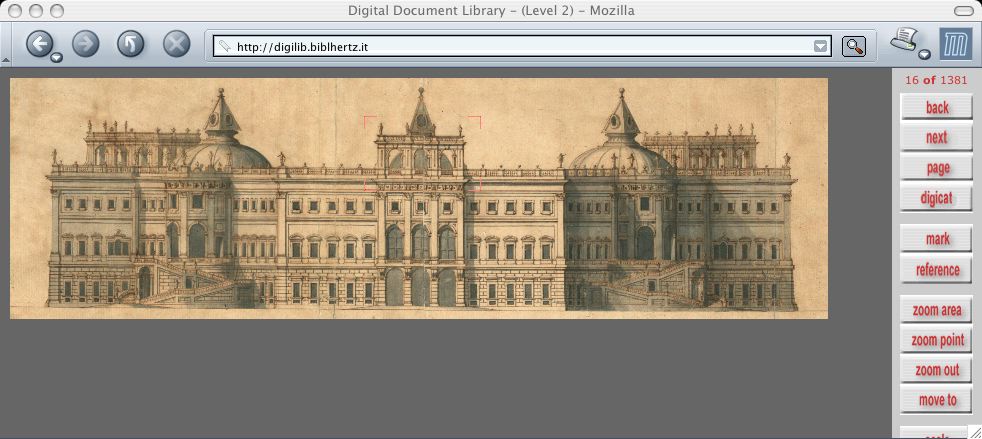Expand the address bar URL dropdown
This screenshot has height=439, width=982.
pos(820,46)
